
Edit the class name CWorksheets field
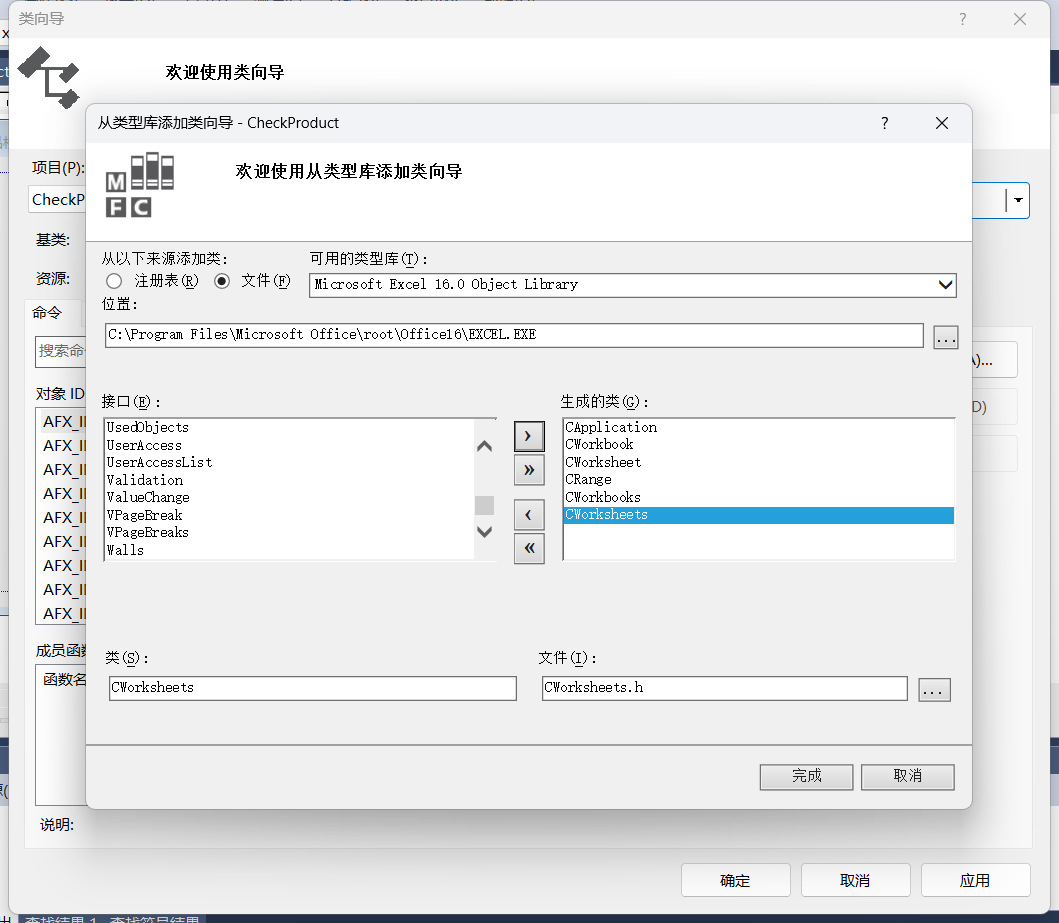(x=313, y=688)
